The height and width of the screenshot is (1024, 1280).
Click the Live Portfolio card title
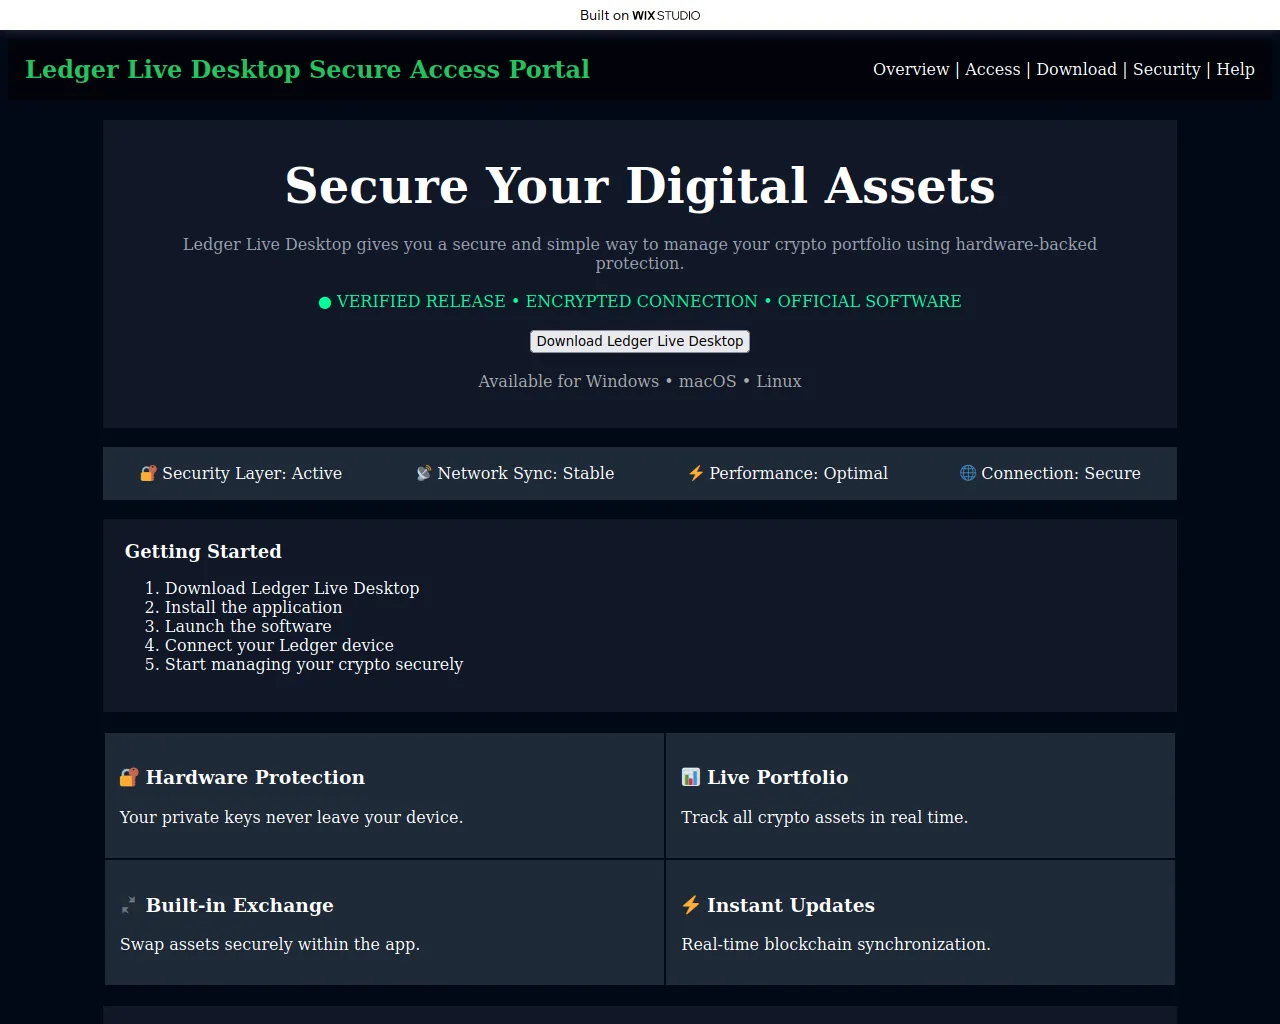[778, 777]
